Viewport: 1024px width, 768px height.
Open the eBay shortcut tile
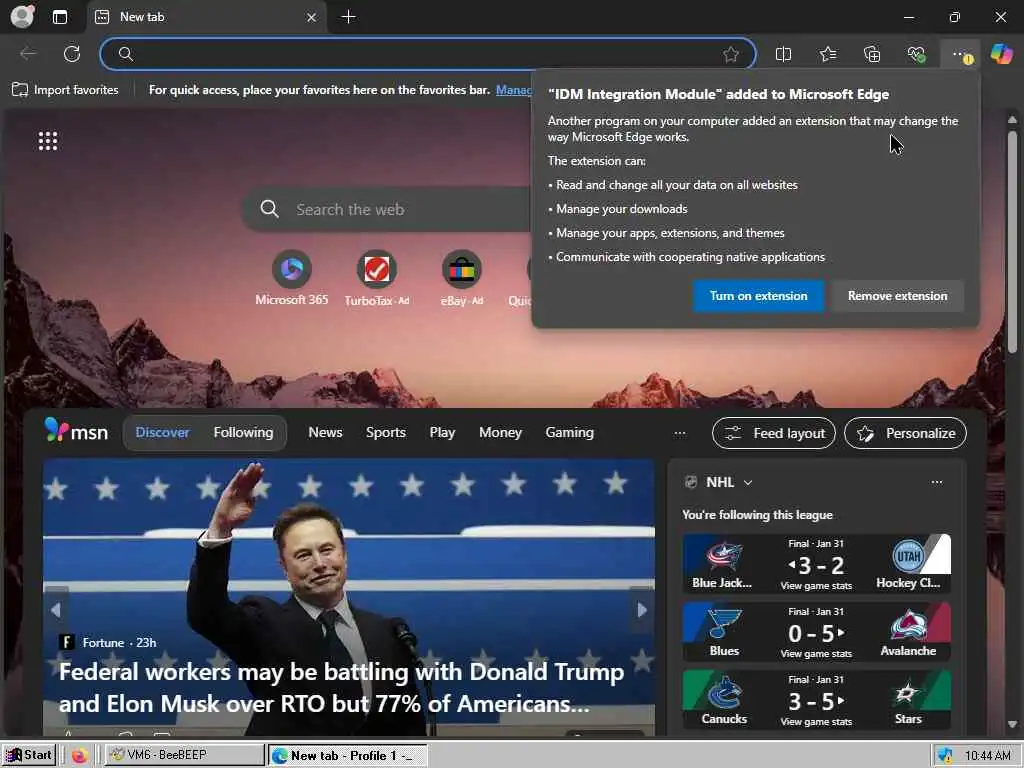(462, 279)
